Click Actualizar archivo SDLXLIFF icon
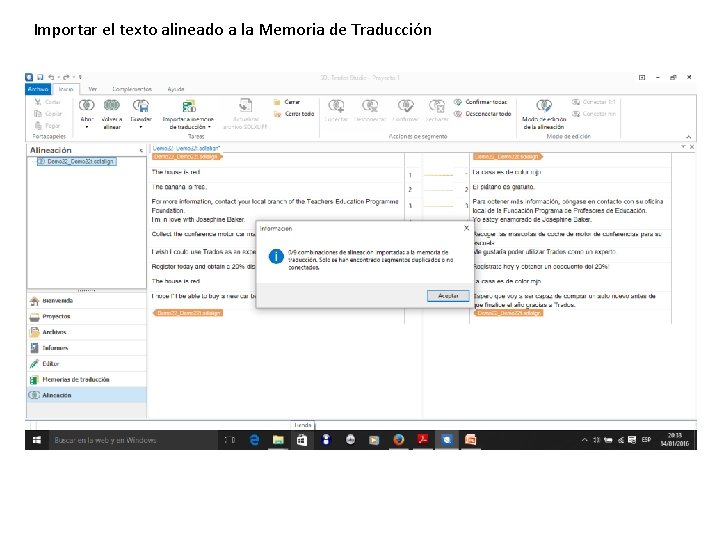Image resolution: width=720 pixels, height=540 pixels. 245,105
